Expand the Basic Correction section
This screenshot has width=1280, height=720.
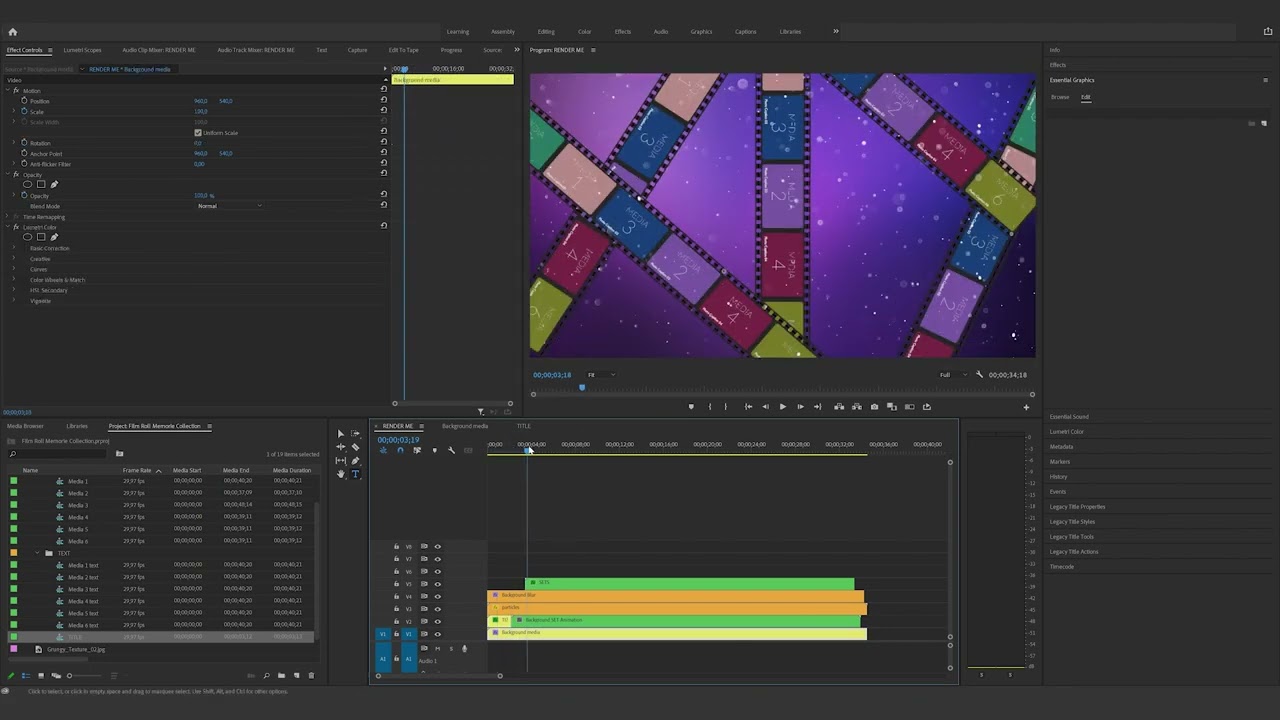point(14,248)
